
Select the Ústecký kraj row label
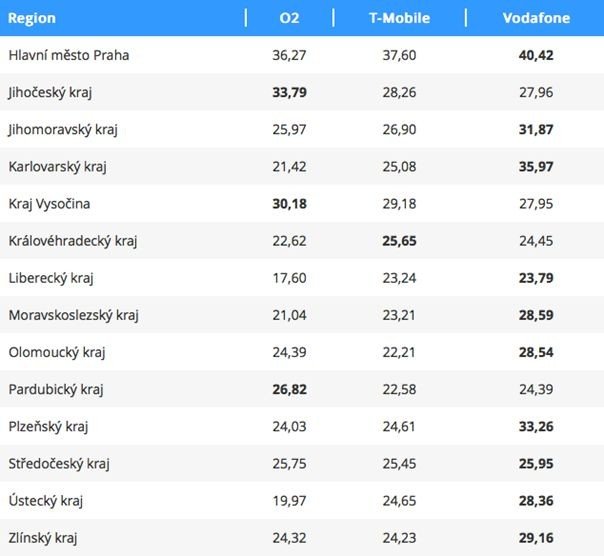point(47,500)
